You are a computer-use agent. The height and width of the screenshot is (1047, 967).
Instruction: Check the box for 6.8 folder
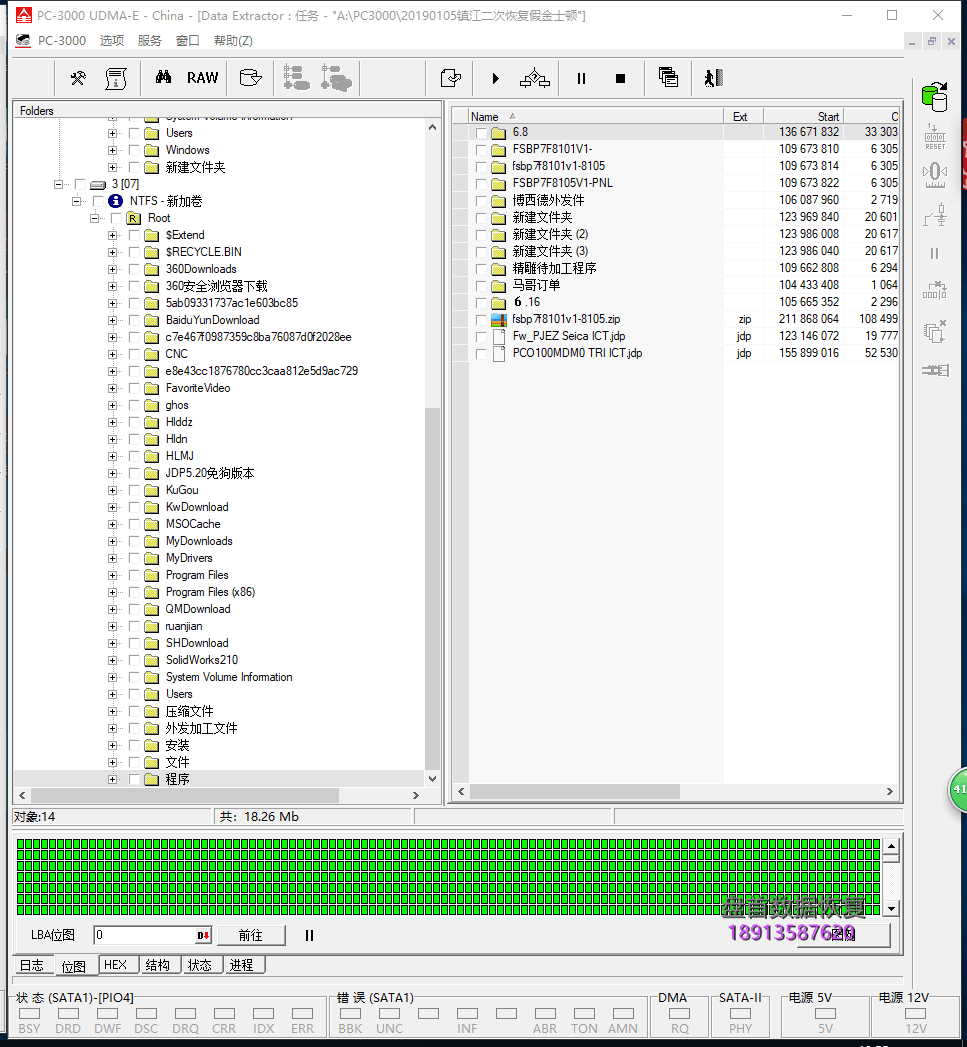tap(481, 132)
